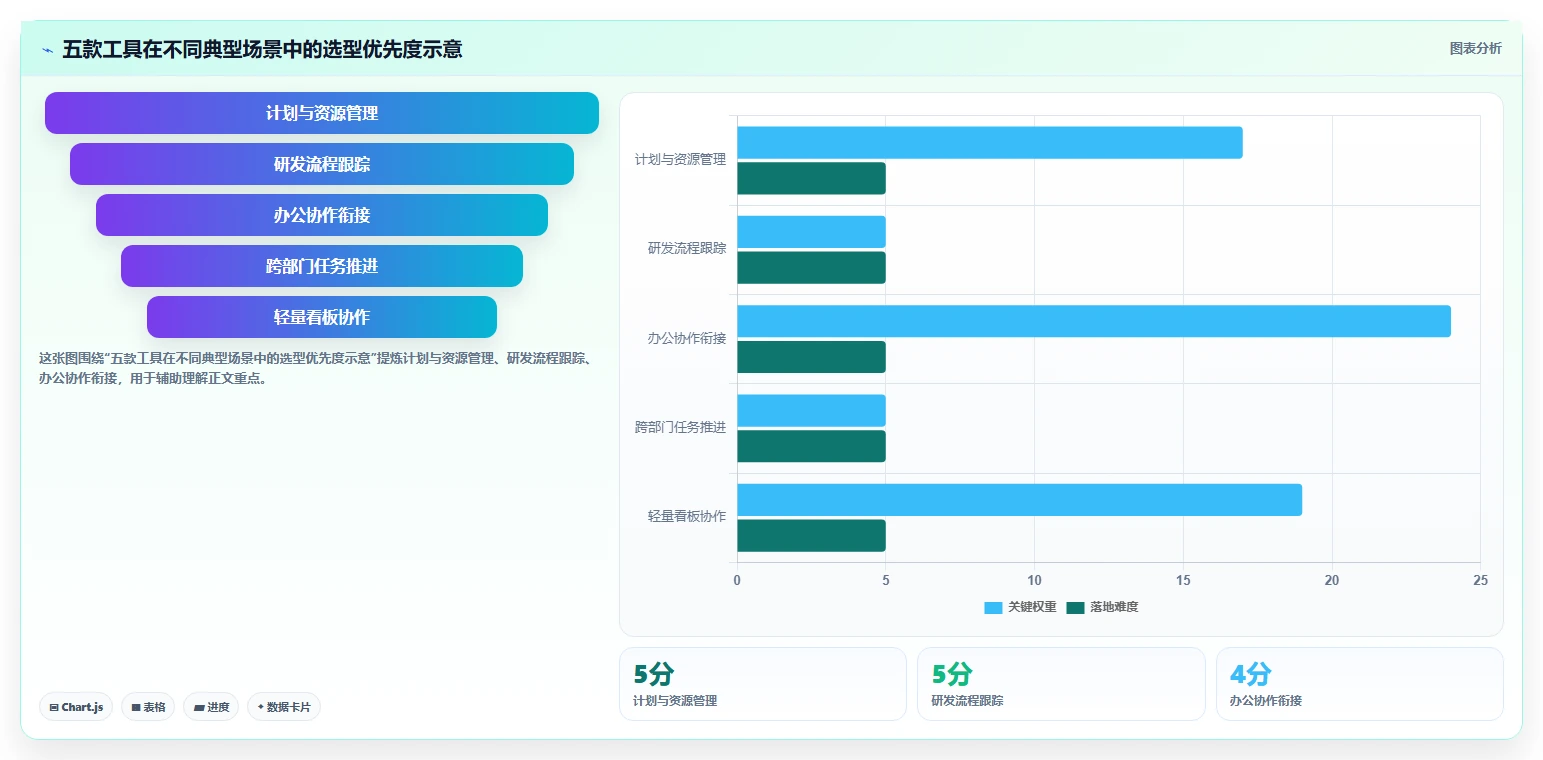
Task: Open the 4分 办公协作衔接 data card
Action: point(1359,684)
